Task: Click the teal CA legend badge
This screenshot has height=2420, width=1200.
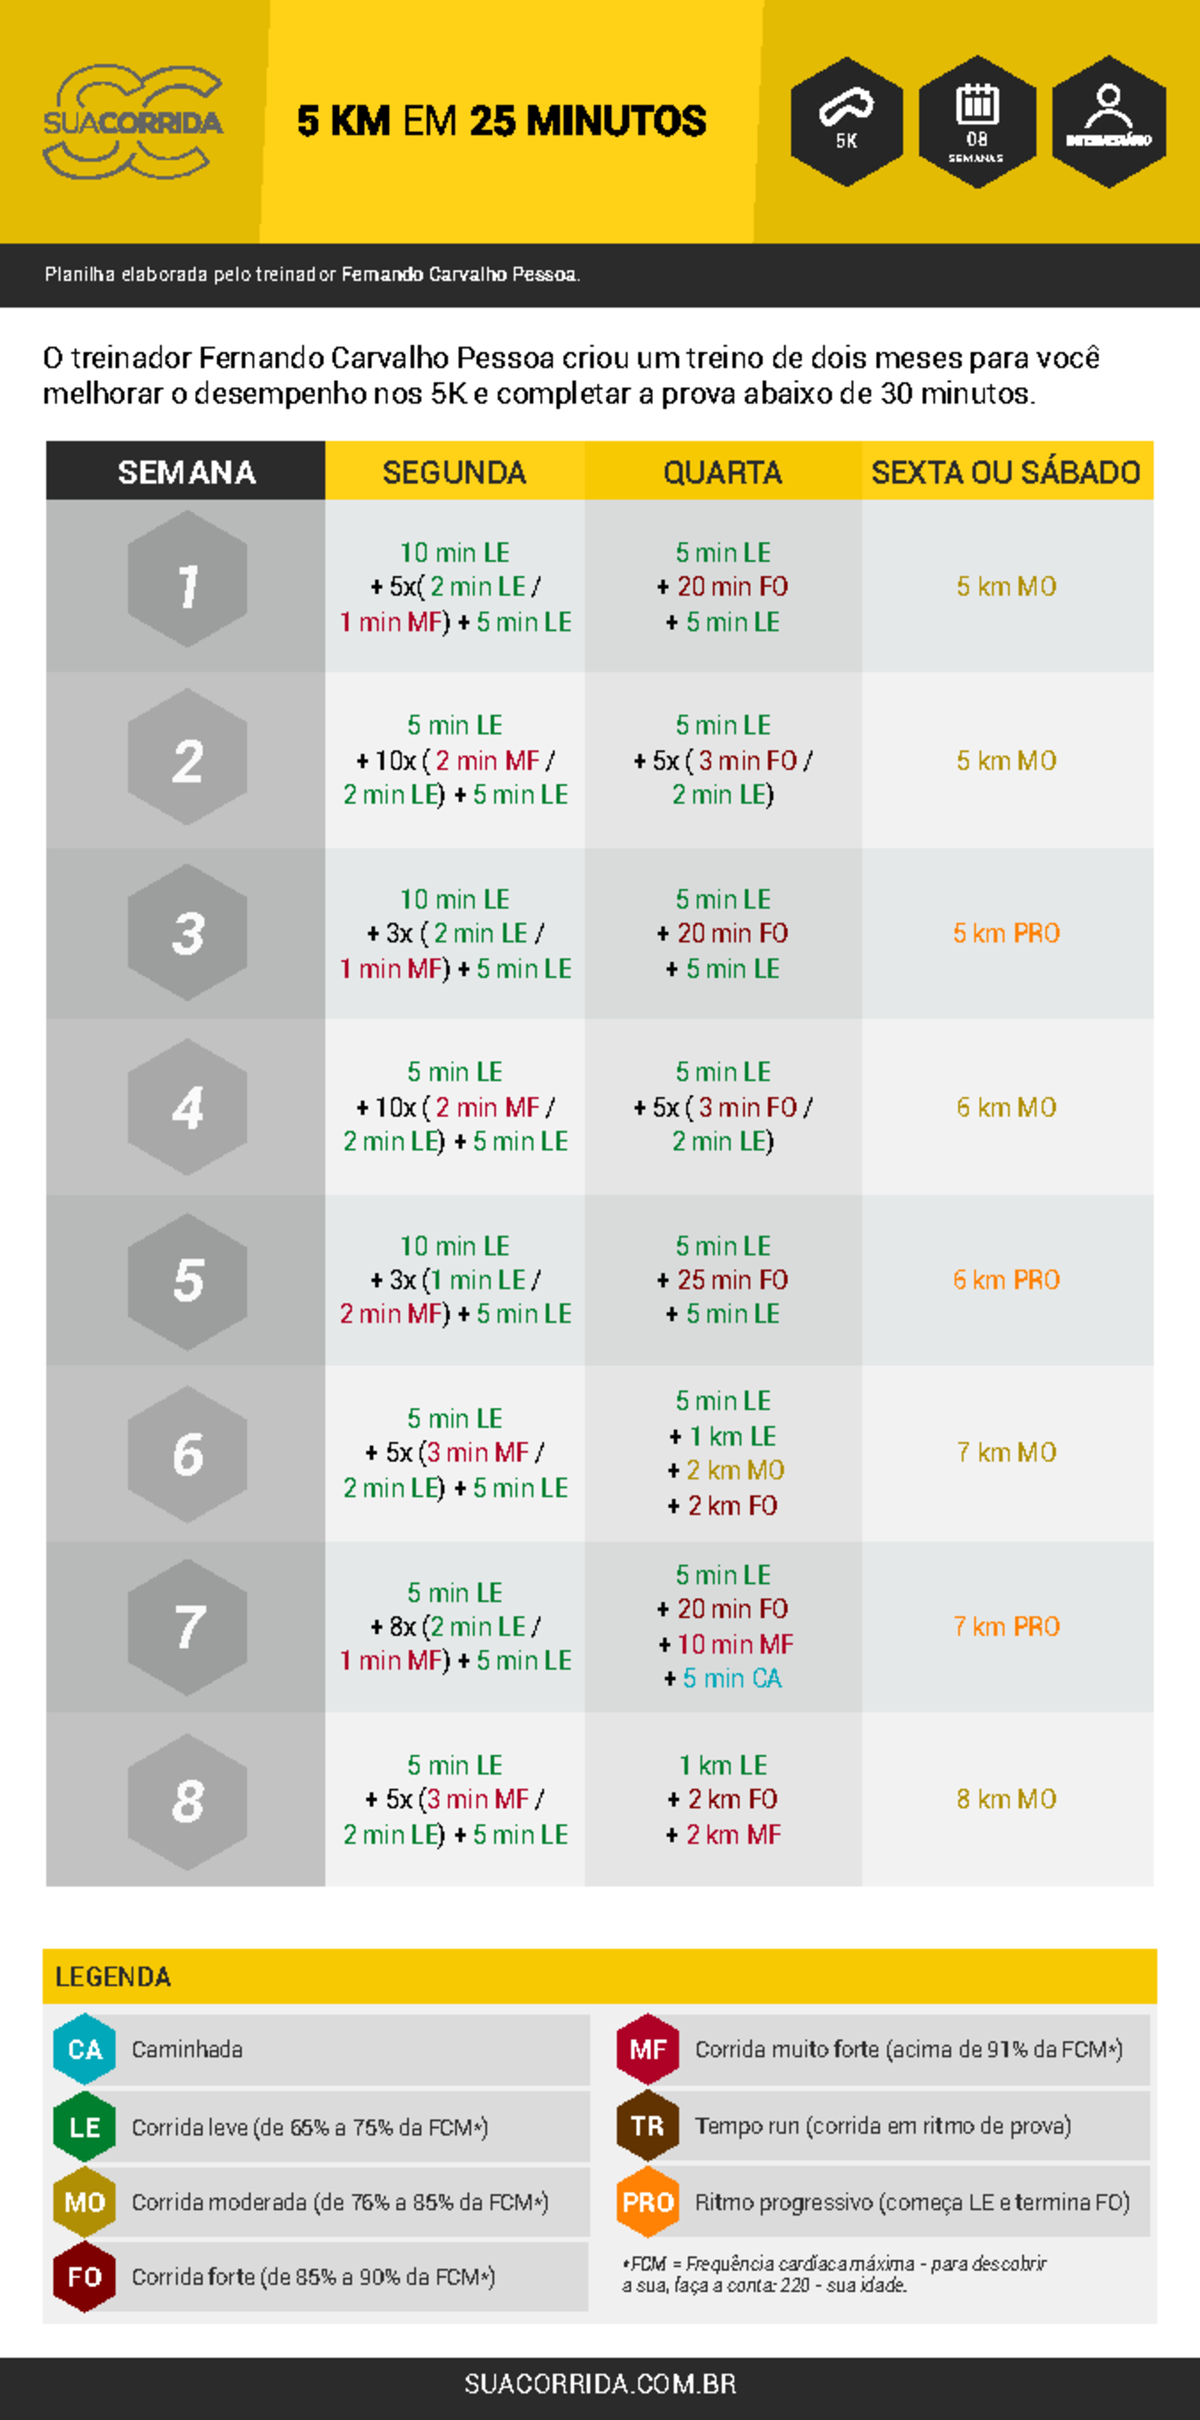Action: [84, 2049]
